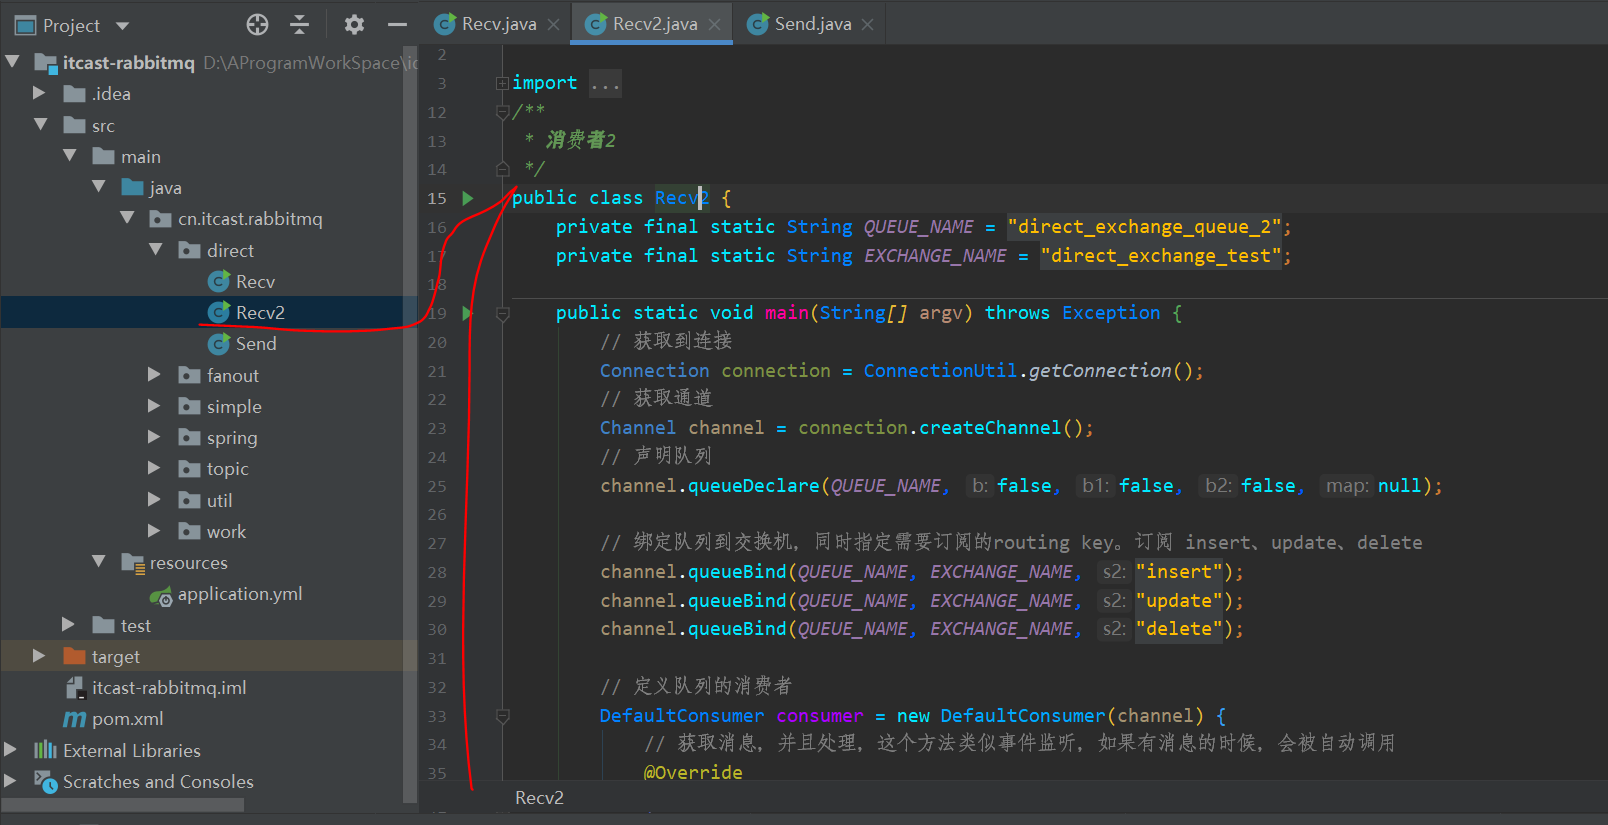The width and height of the screenshot is (1608, 825).
Task: Click the util package folder icon
Action: tap(190, 500)
